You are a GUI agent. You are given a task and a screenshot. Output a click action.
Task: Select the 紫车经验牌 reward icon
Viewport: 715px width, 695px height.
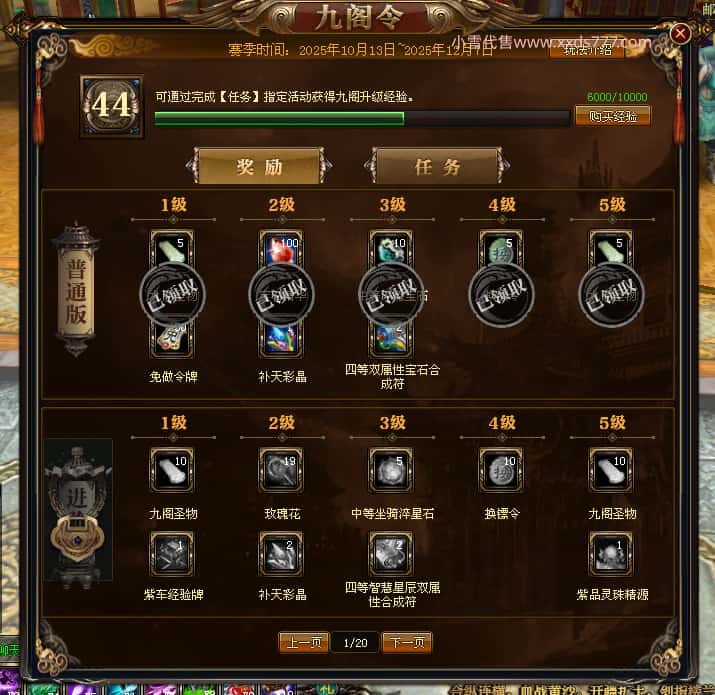pyautogui.click(x=172, y=554)
